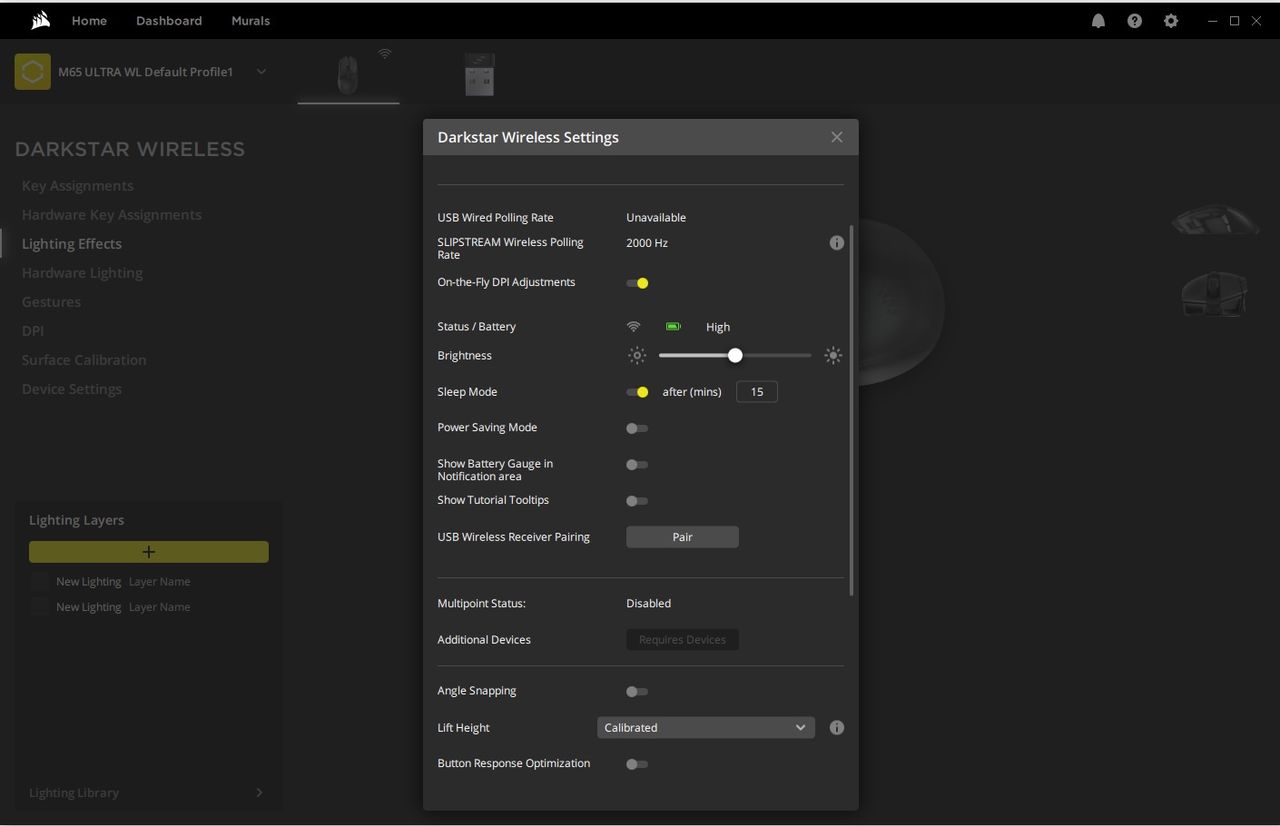Enable Show Battery Gauge in Notification area
This screenshot has height=826, width=1280.
(x=637, y=465)
